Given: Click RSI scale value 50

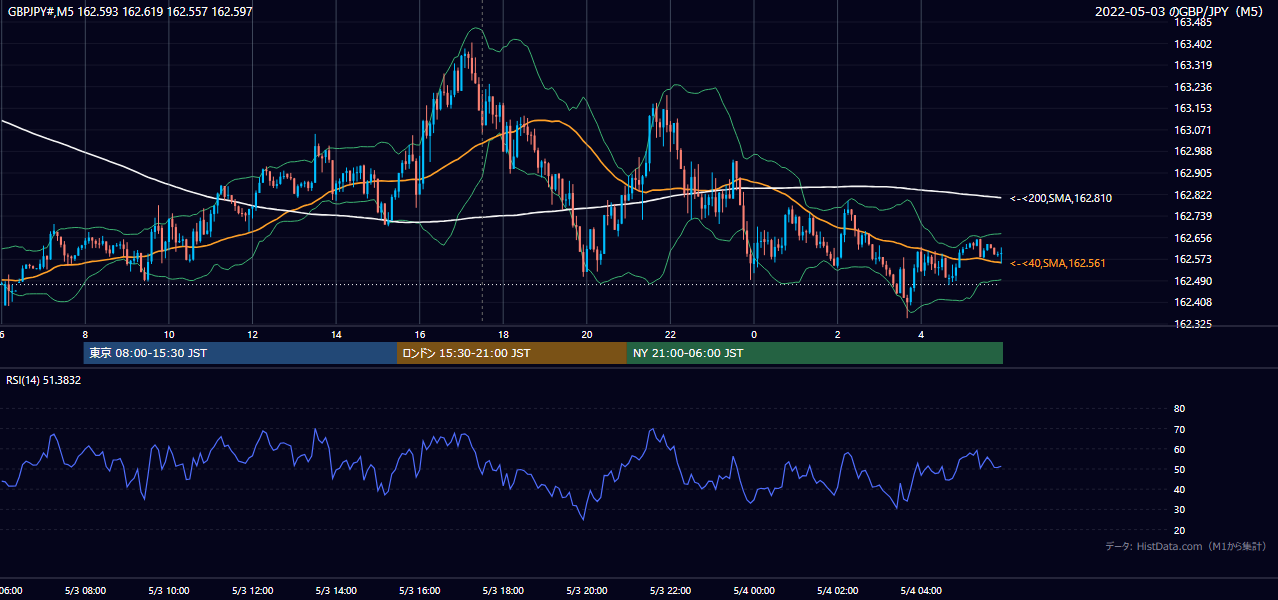Looking at the screenshot, I should 1179,470.
